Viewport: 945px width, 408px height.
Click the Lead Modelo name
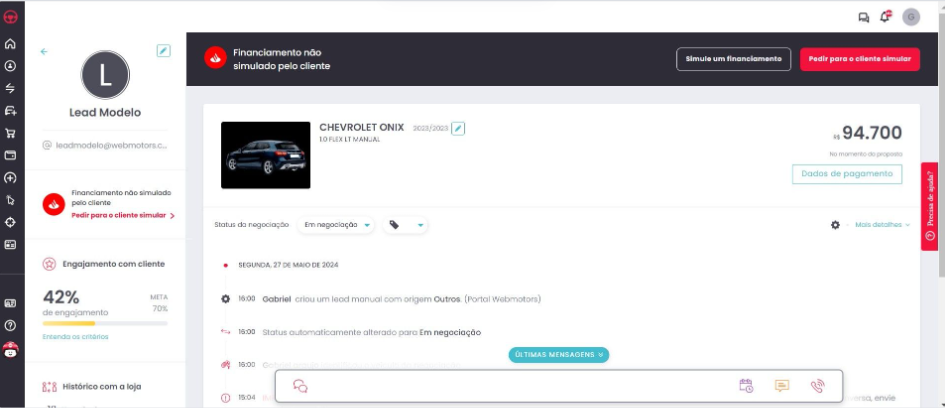coord(105,113)
